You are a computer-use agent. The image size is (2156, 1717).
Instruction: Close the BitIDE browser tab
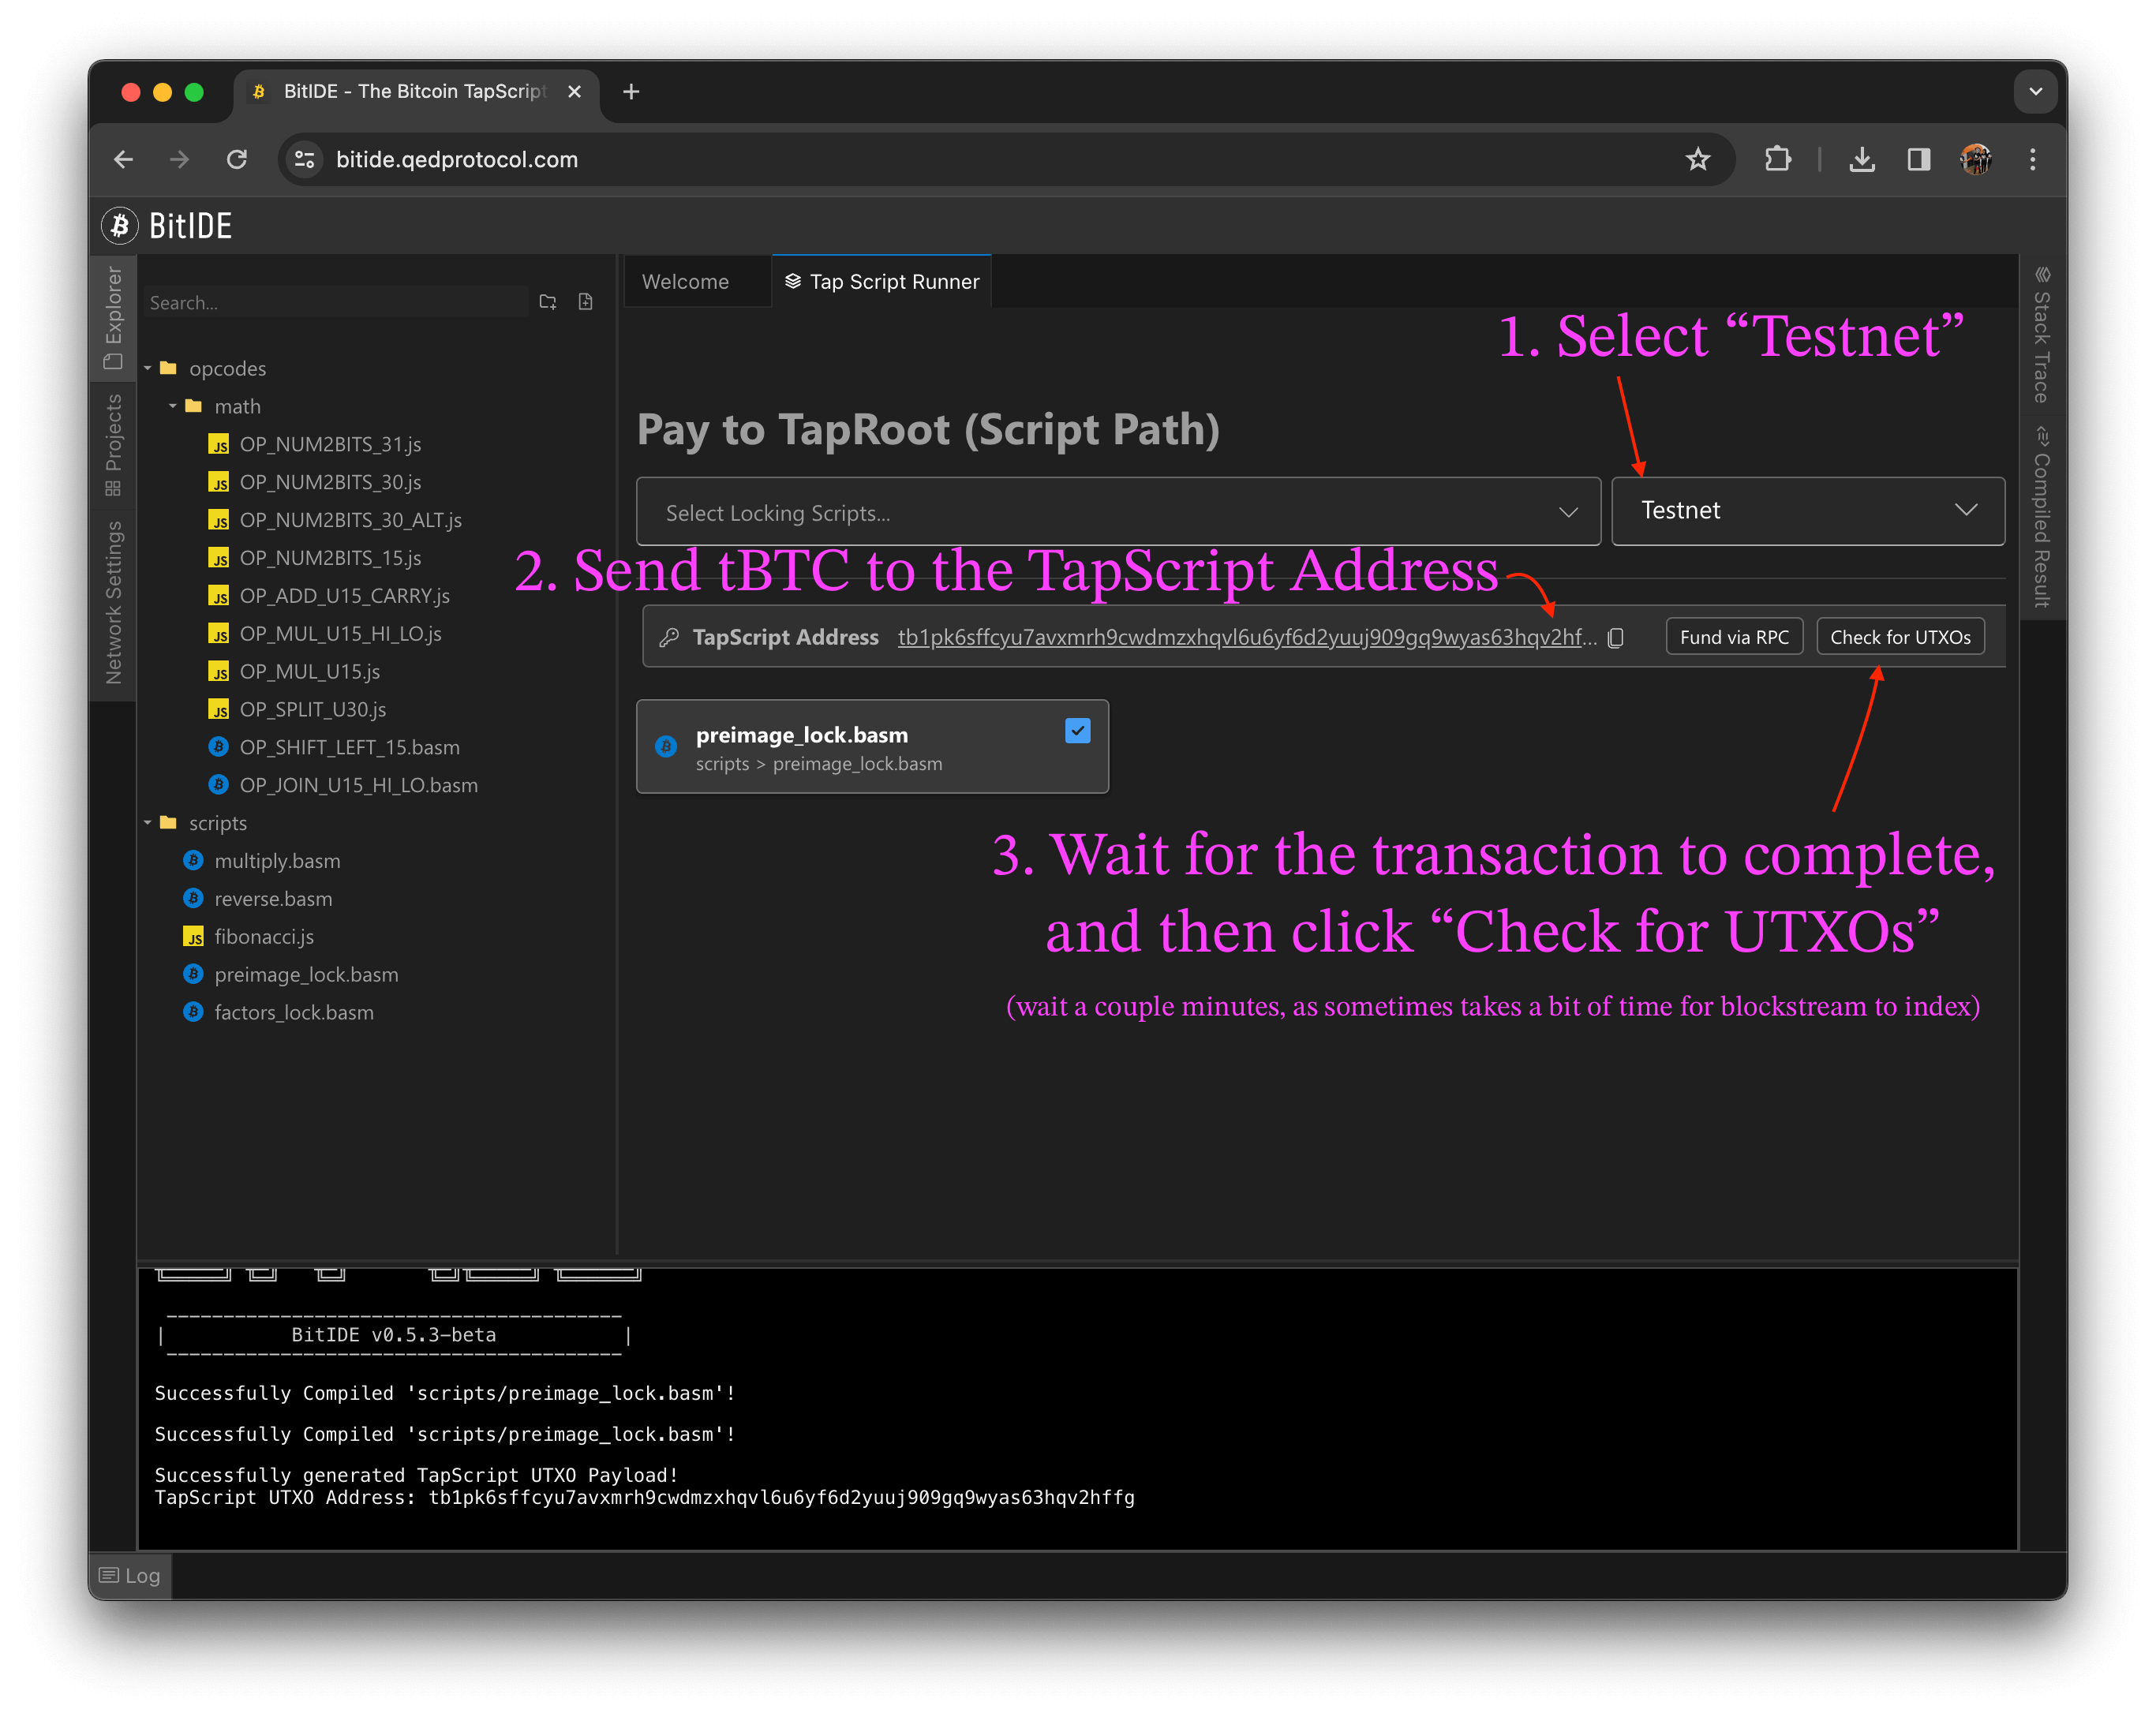point(575,92)
